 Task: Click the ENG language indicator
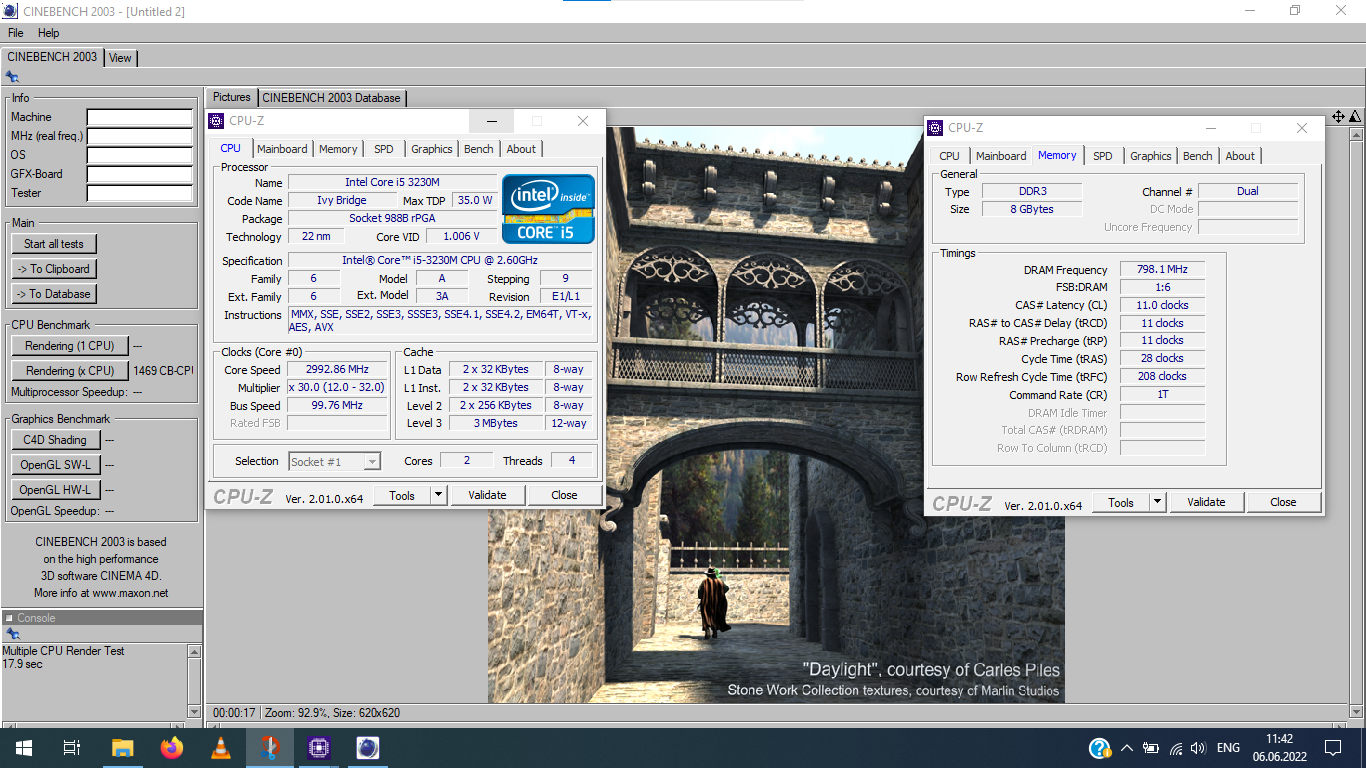click(x=1228, y=748)
